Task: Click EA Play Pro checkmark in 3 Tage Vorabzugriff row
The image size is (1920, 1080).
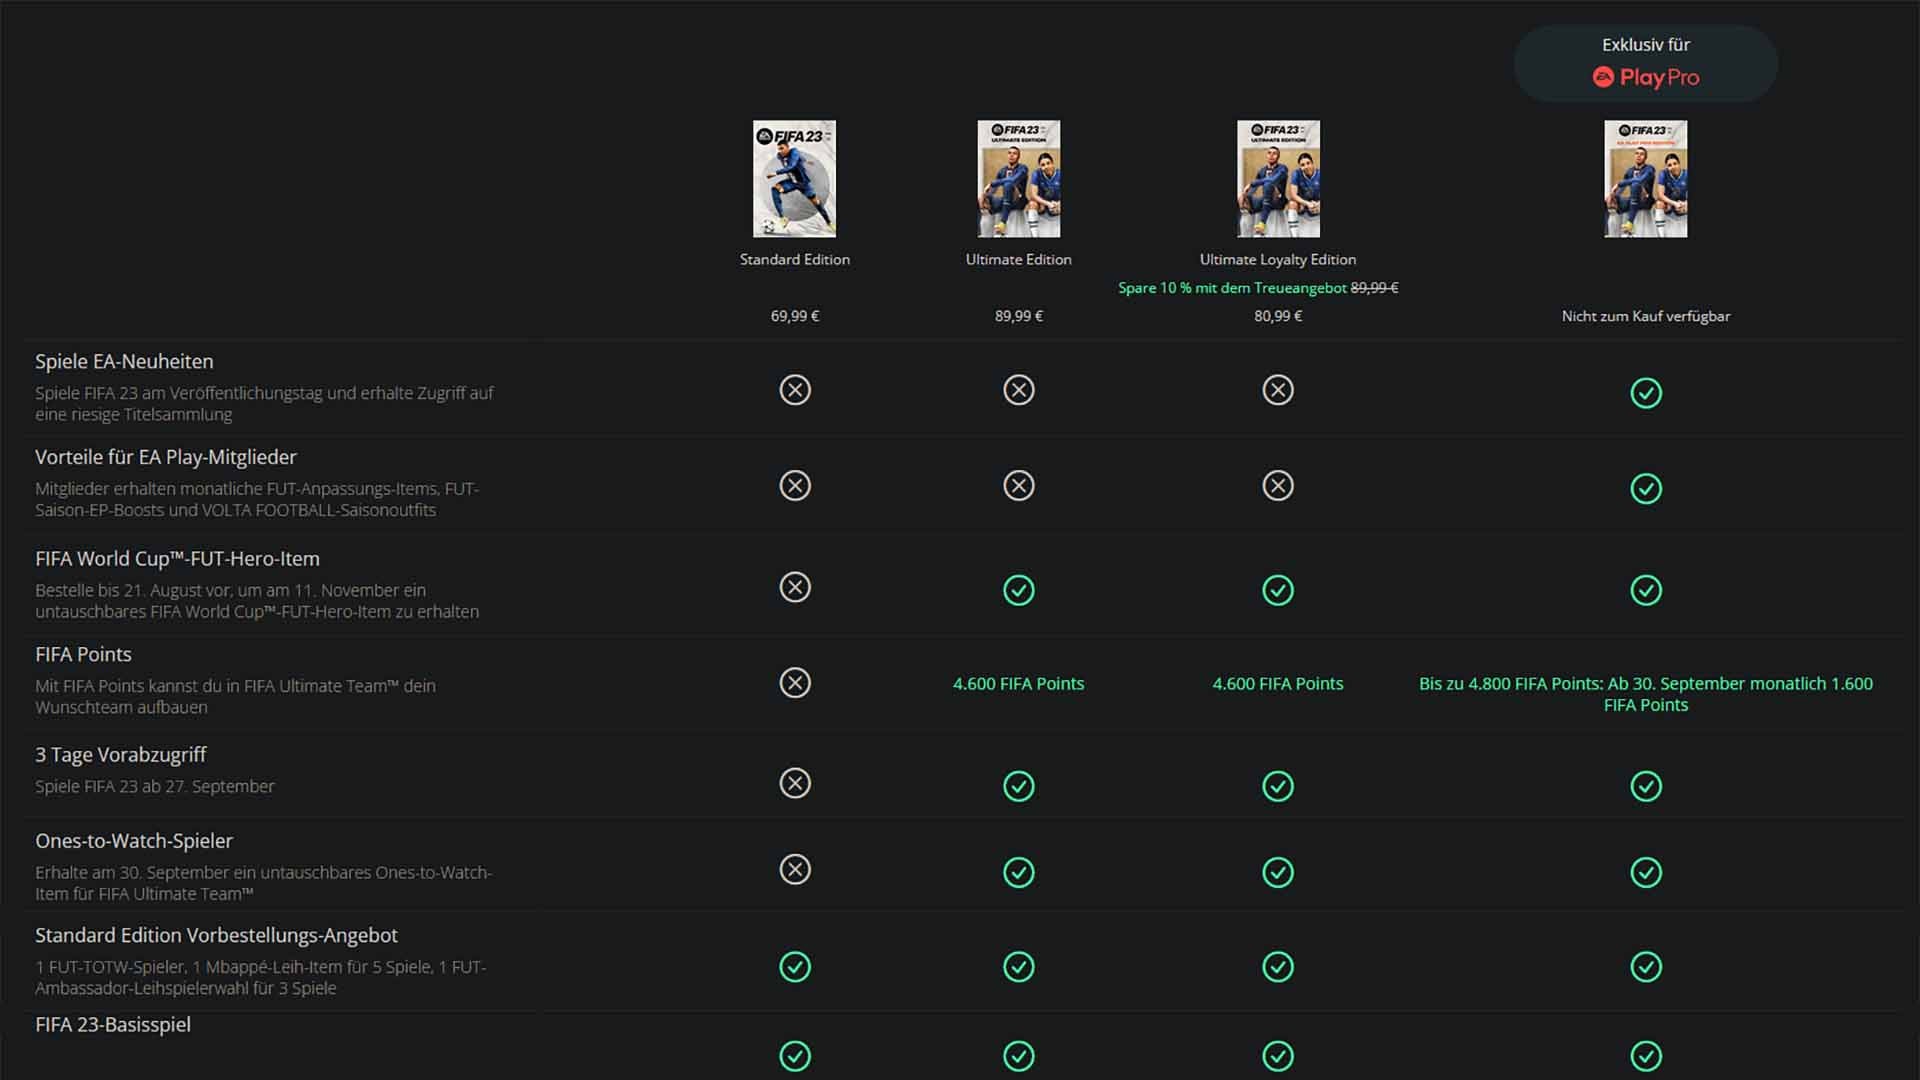Action: pyautogui.click(x=1646, y=786)
